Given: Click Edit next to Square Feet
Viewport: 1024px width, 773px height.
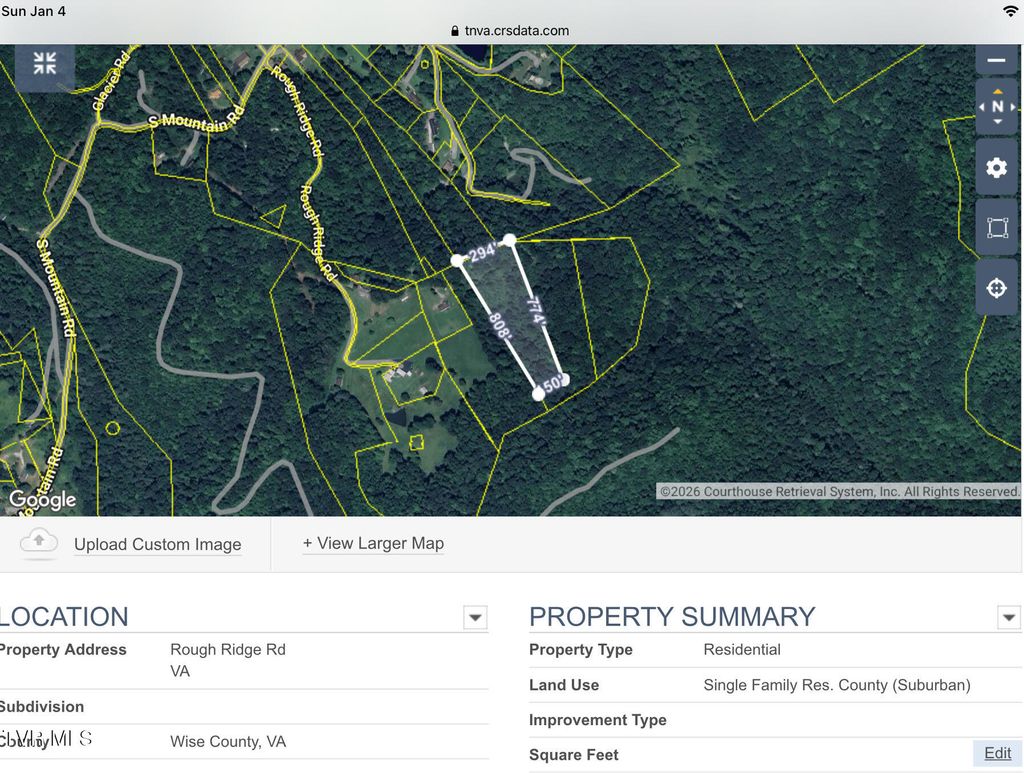Looking at the screenshot, I should (x=997, y=753).
